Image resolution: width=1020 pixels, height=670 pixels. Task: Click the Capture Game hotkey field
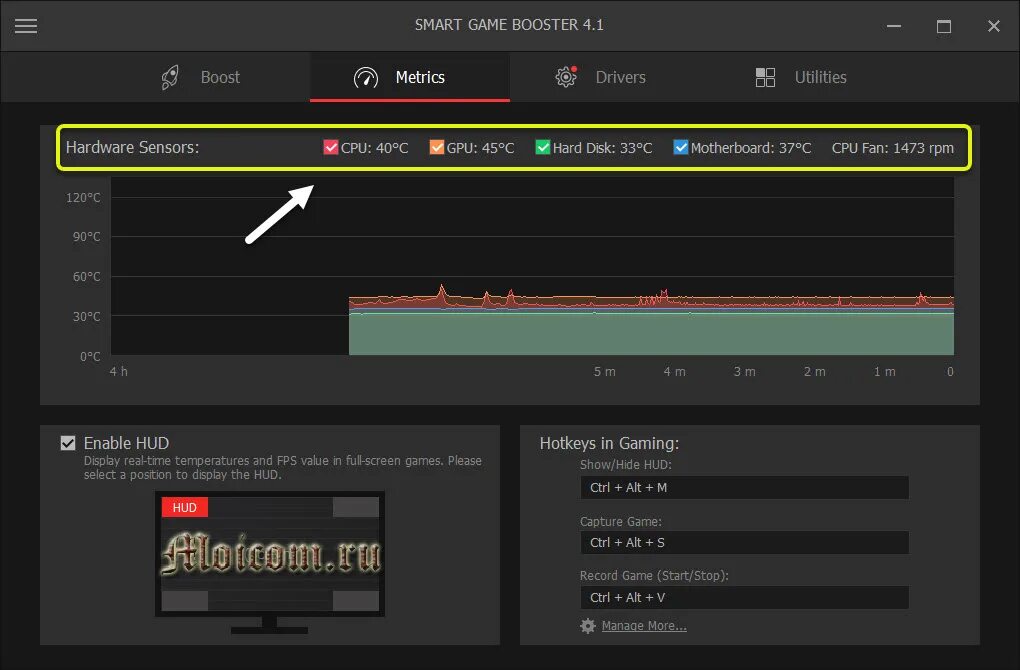click(744, 543)
